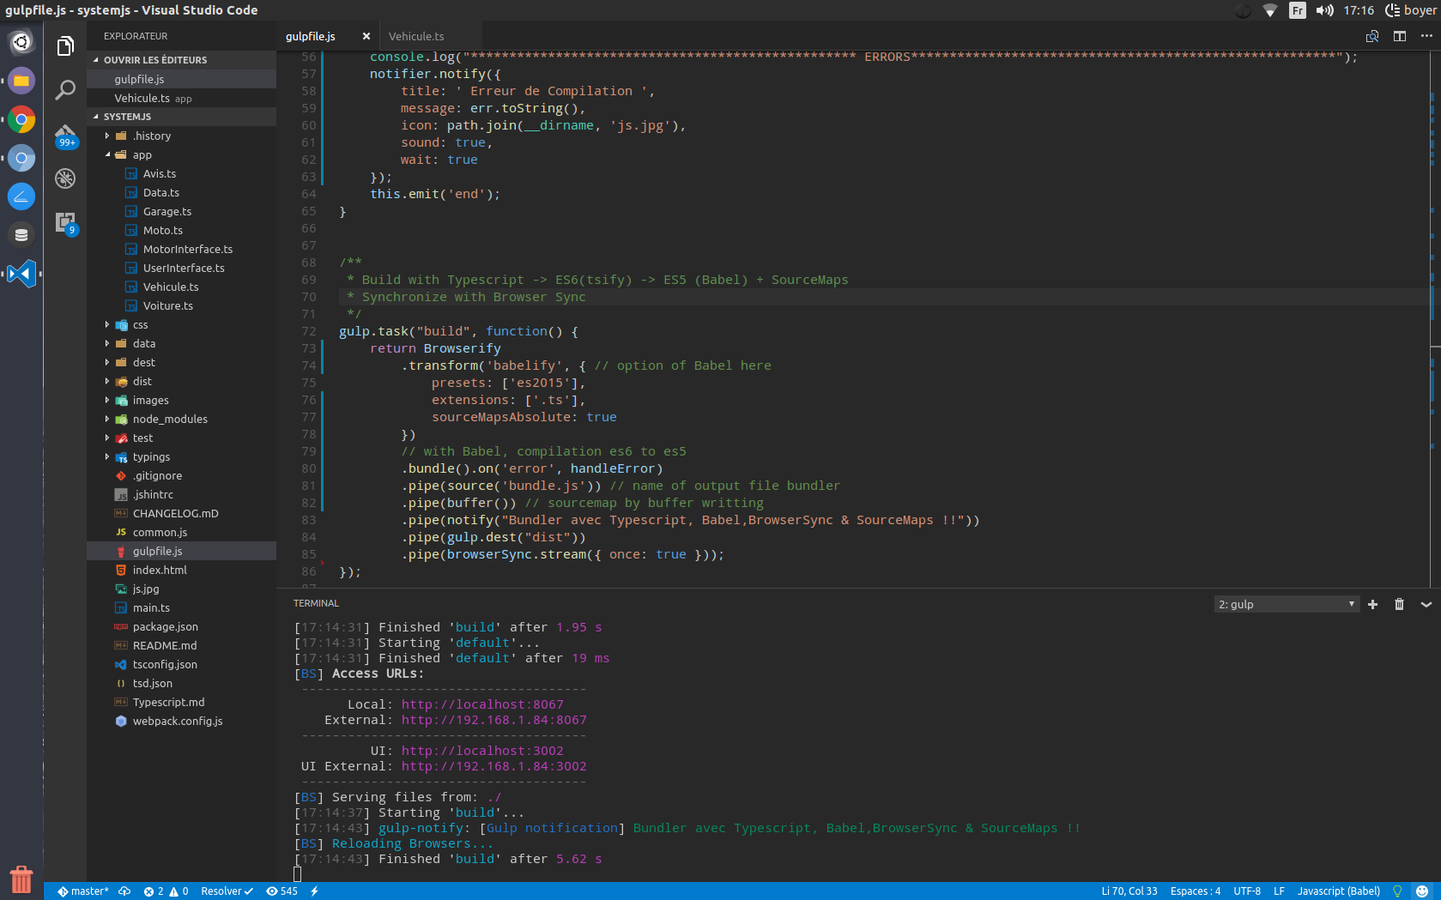Change indentation via Espaces : 4

point(1195,891)
